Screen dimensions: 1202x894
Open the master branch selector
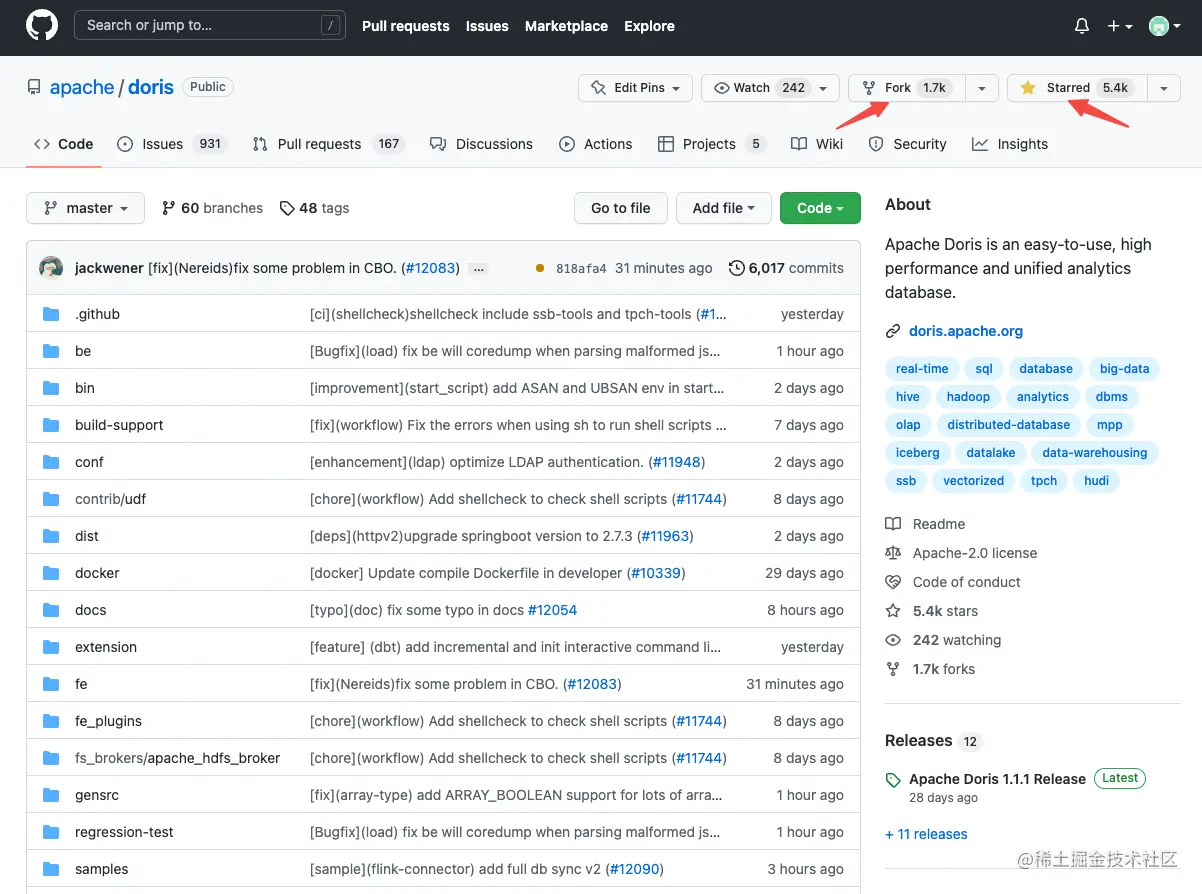point(86,208)
